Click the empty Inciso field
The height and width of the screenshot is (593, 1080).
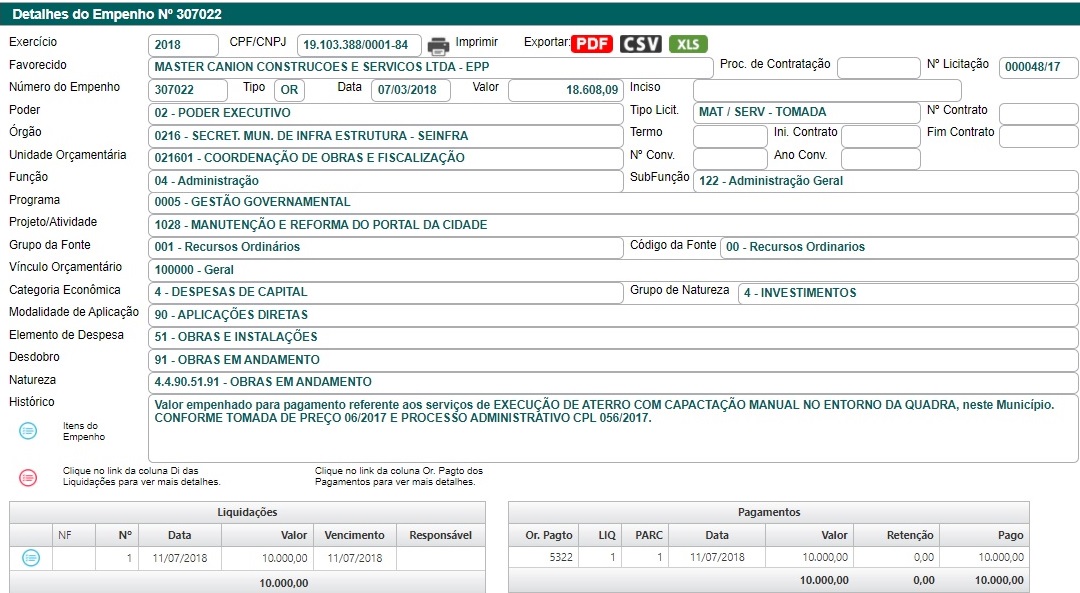point(827,90)
